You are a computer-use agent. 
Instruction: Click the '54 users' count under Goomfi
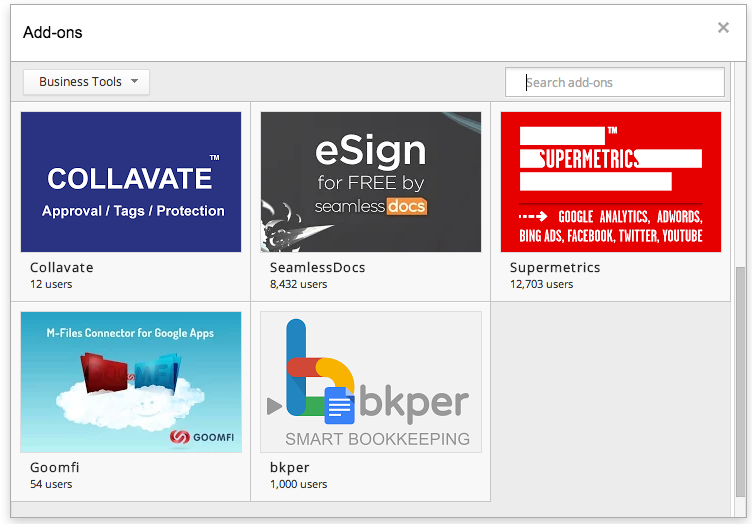(x=51, y=484)
